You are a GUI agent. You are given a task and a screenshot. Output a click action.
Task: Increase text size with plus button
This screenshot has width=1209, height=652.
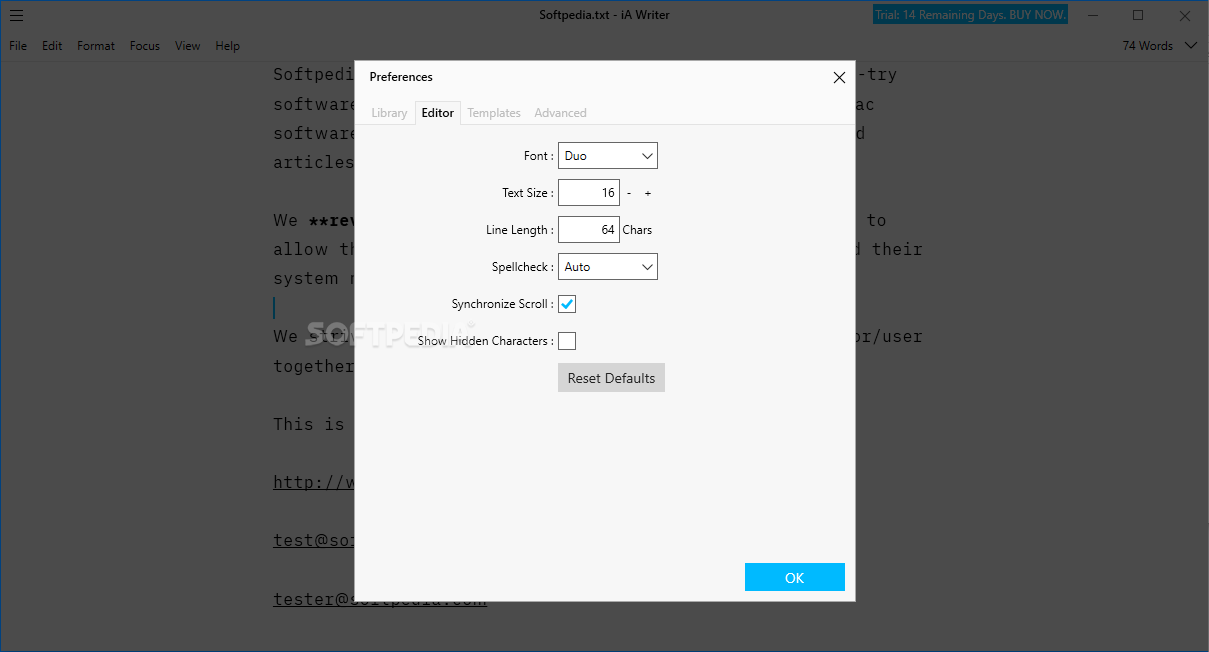(x=648, y=193)
